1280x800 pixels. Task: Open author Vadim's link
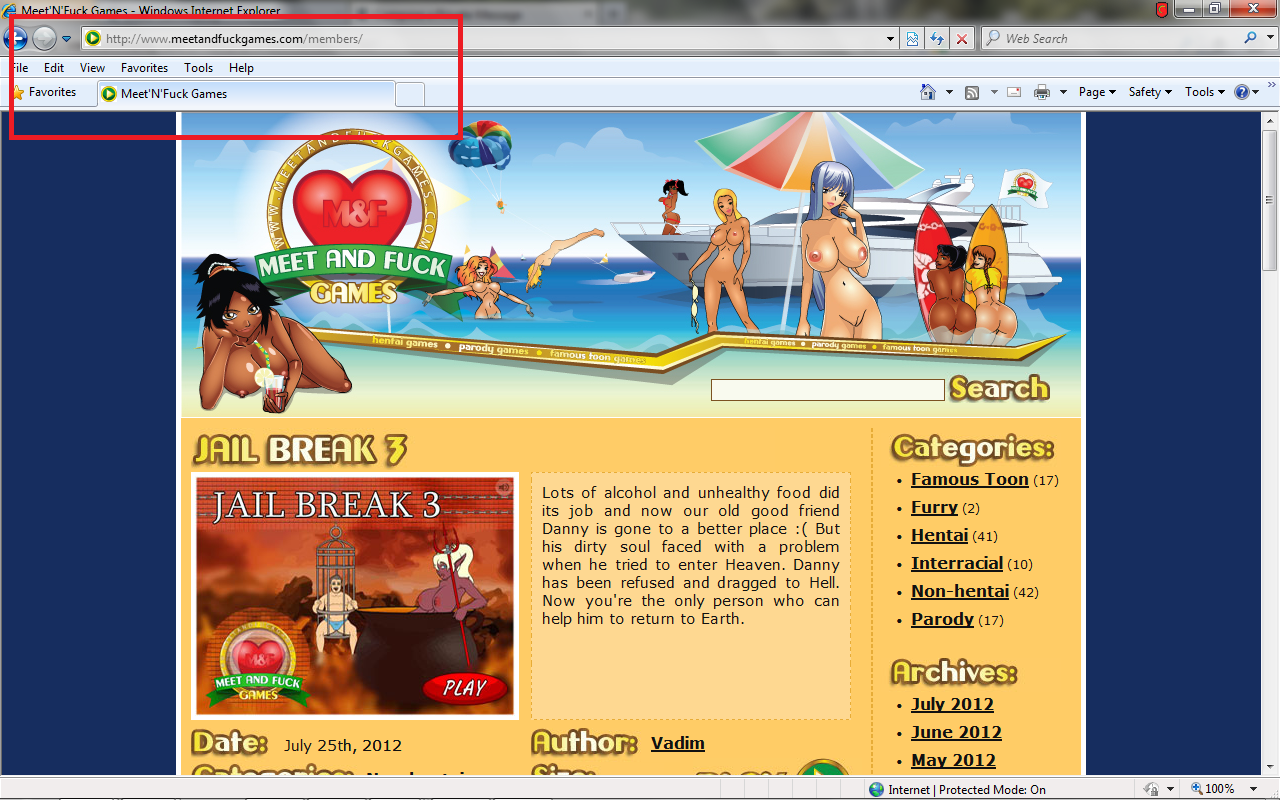point(678,743)
